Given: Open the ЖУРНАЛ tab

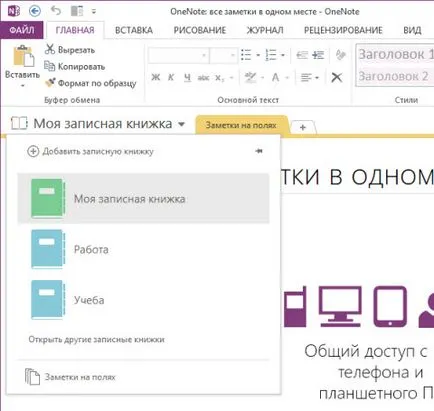Looking at the screenshot, I should point(265,30).
